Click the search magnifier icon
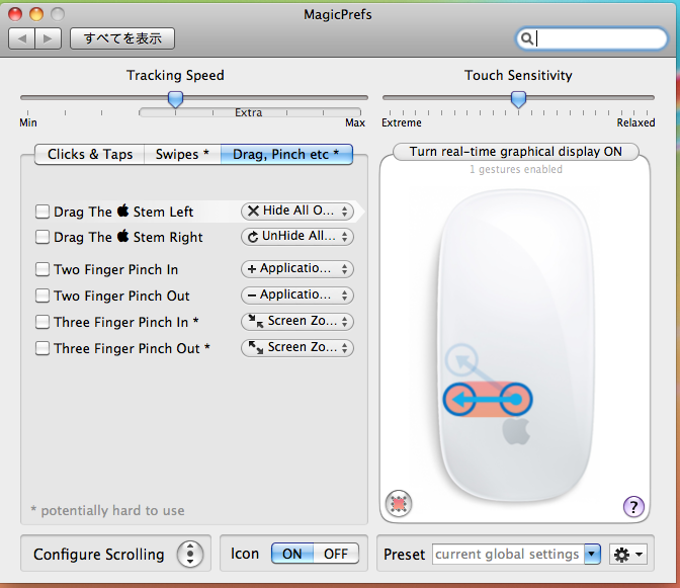 pyautogui.click(x=526, y=39)
